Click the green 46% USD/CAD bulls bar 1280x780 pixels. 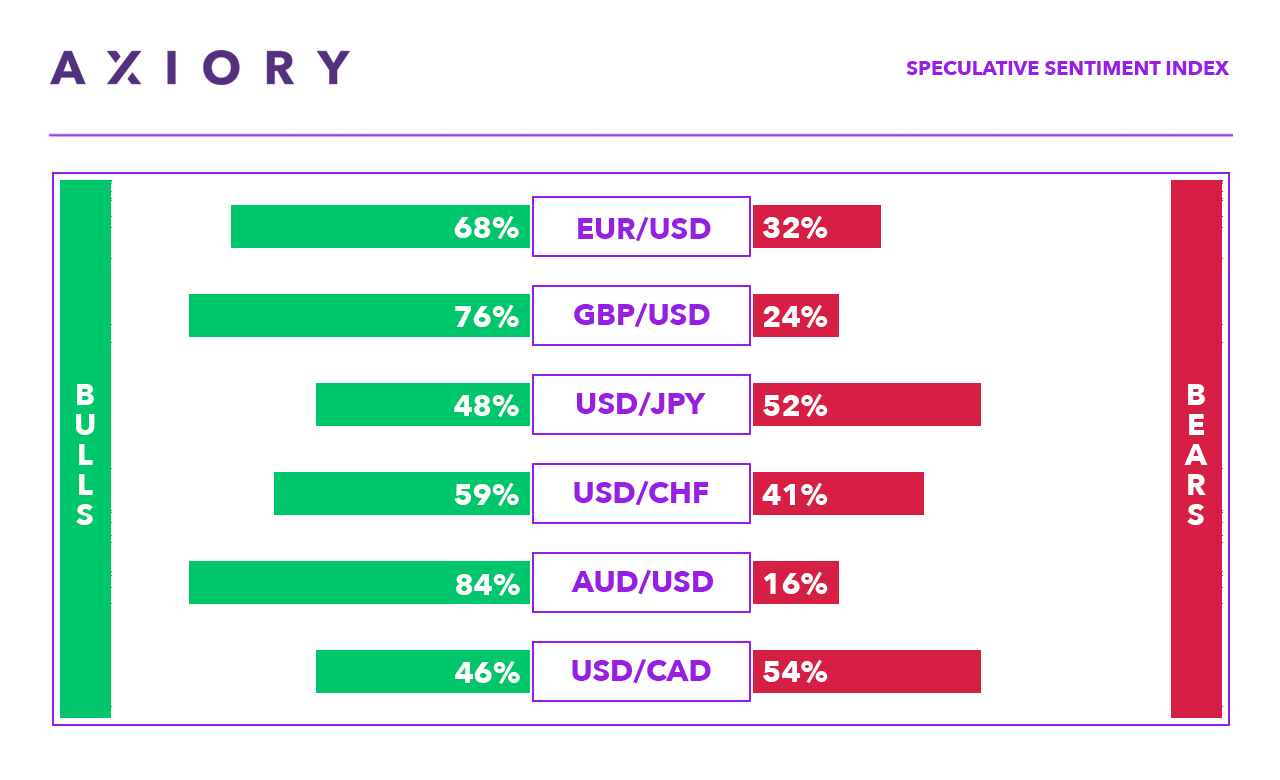click(423, 672)
